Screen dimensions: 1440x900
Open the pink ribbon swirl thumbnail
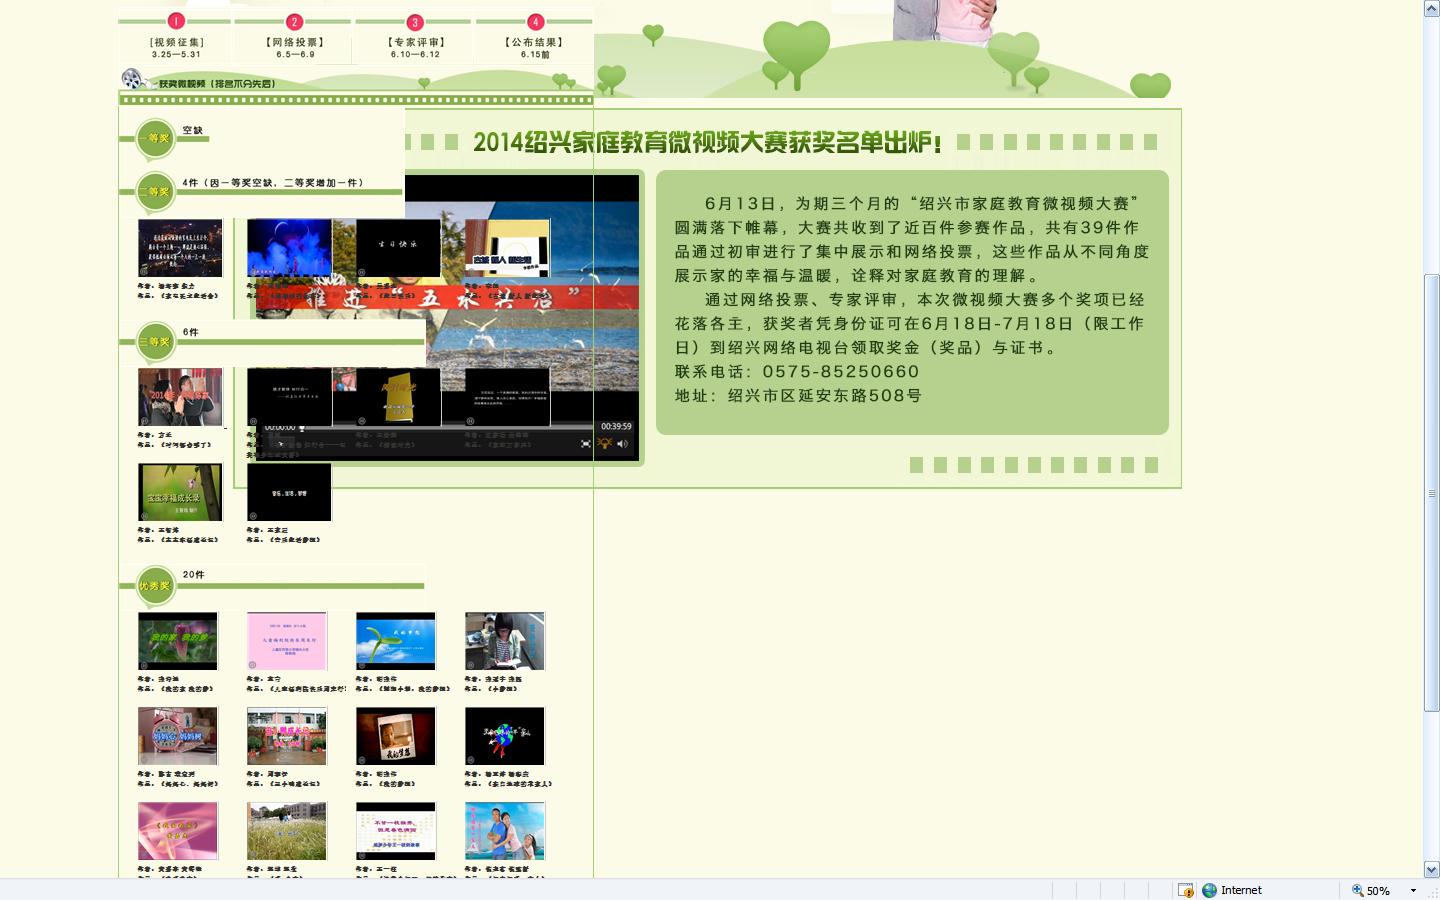pyautogui.click(x=177, y=831)
